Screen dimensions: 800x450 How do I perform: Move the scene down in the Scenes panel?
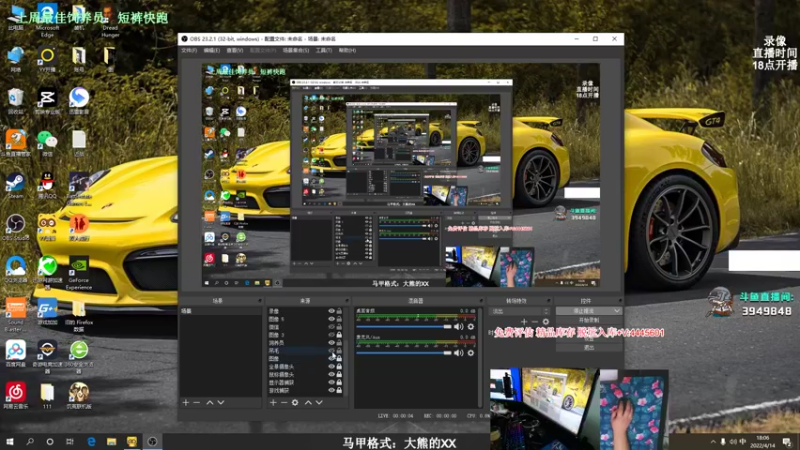click(221, 403)
